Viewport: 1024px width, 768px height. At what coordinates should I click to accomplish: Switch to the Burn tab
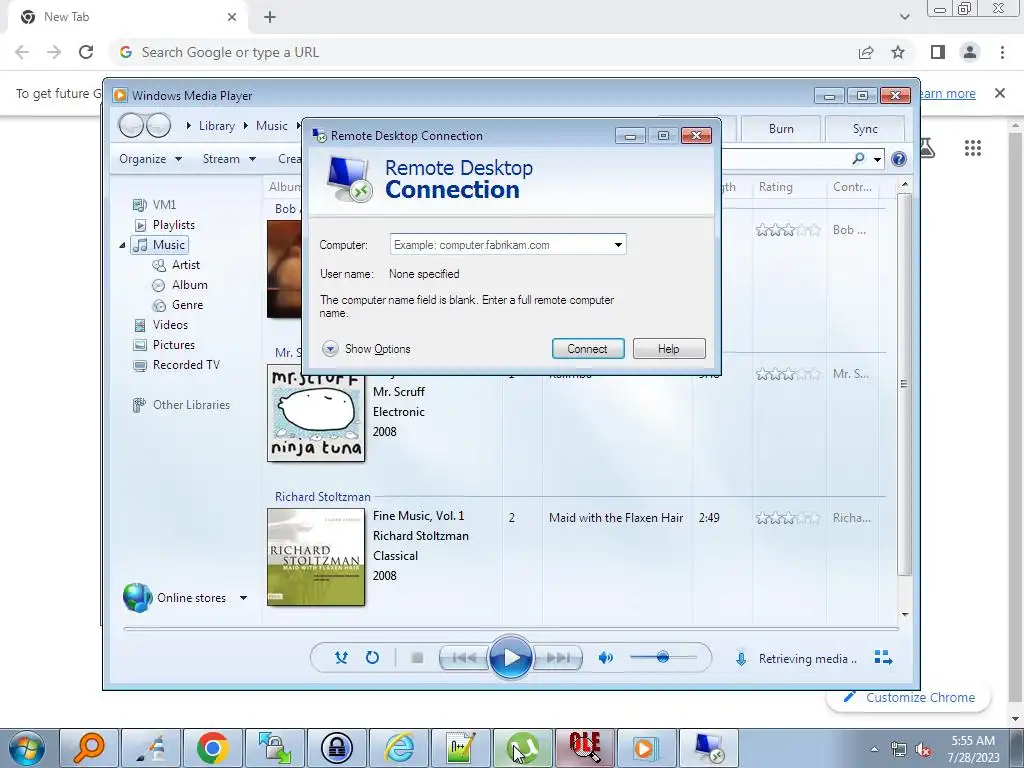pos(781,129)
